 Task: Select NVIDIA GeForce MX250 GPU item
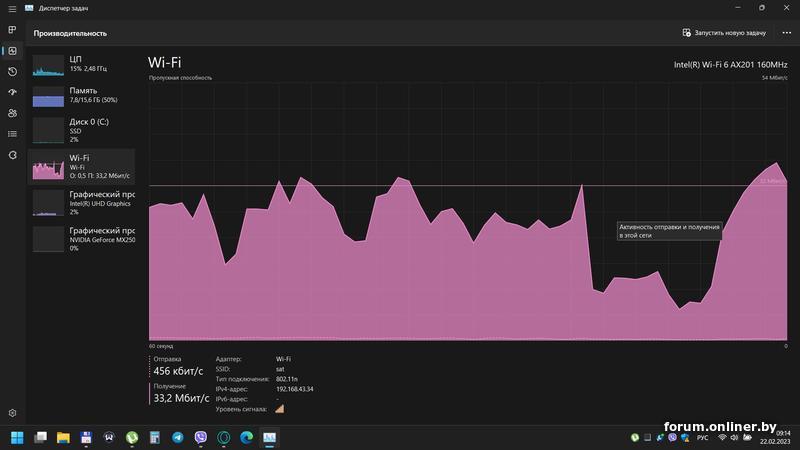80,238
